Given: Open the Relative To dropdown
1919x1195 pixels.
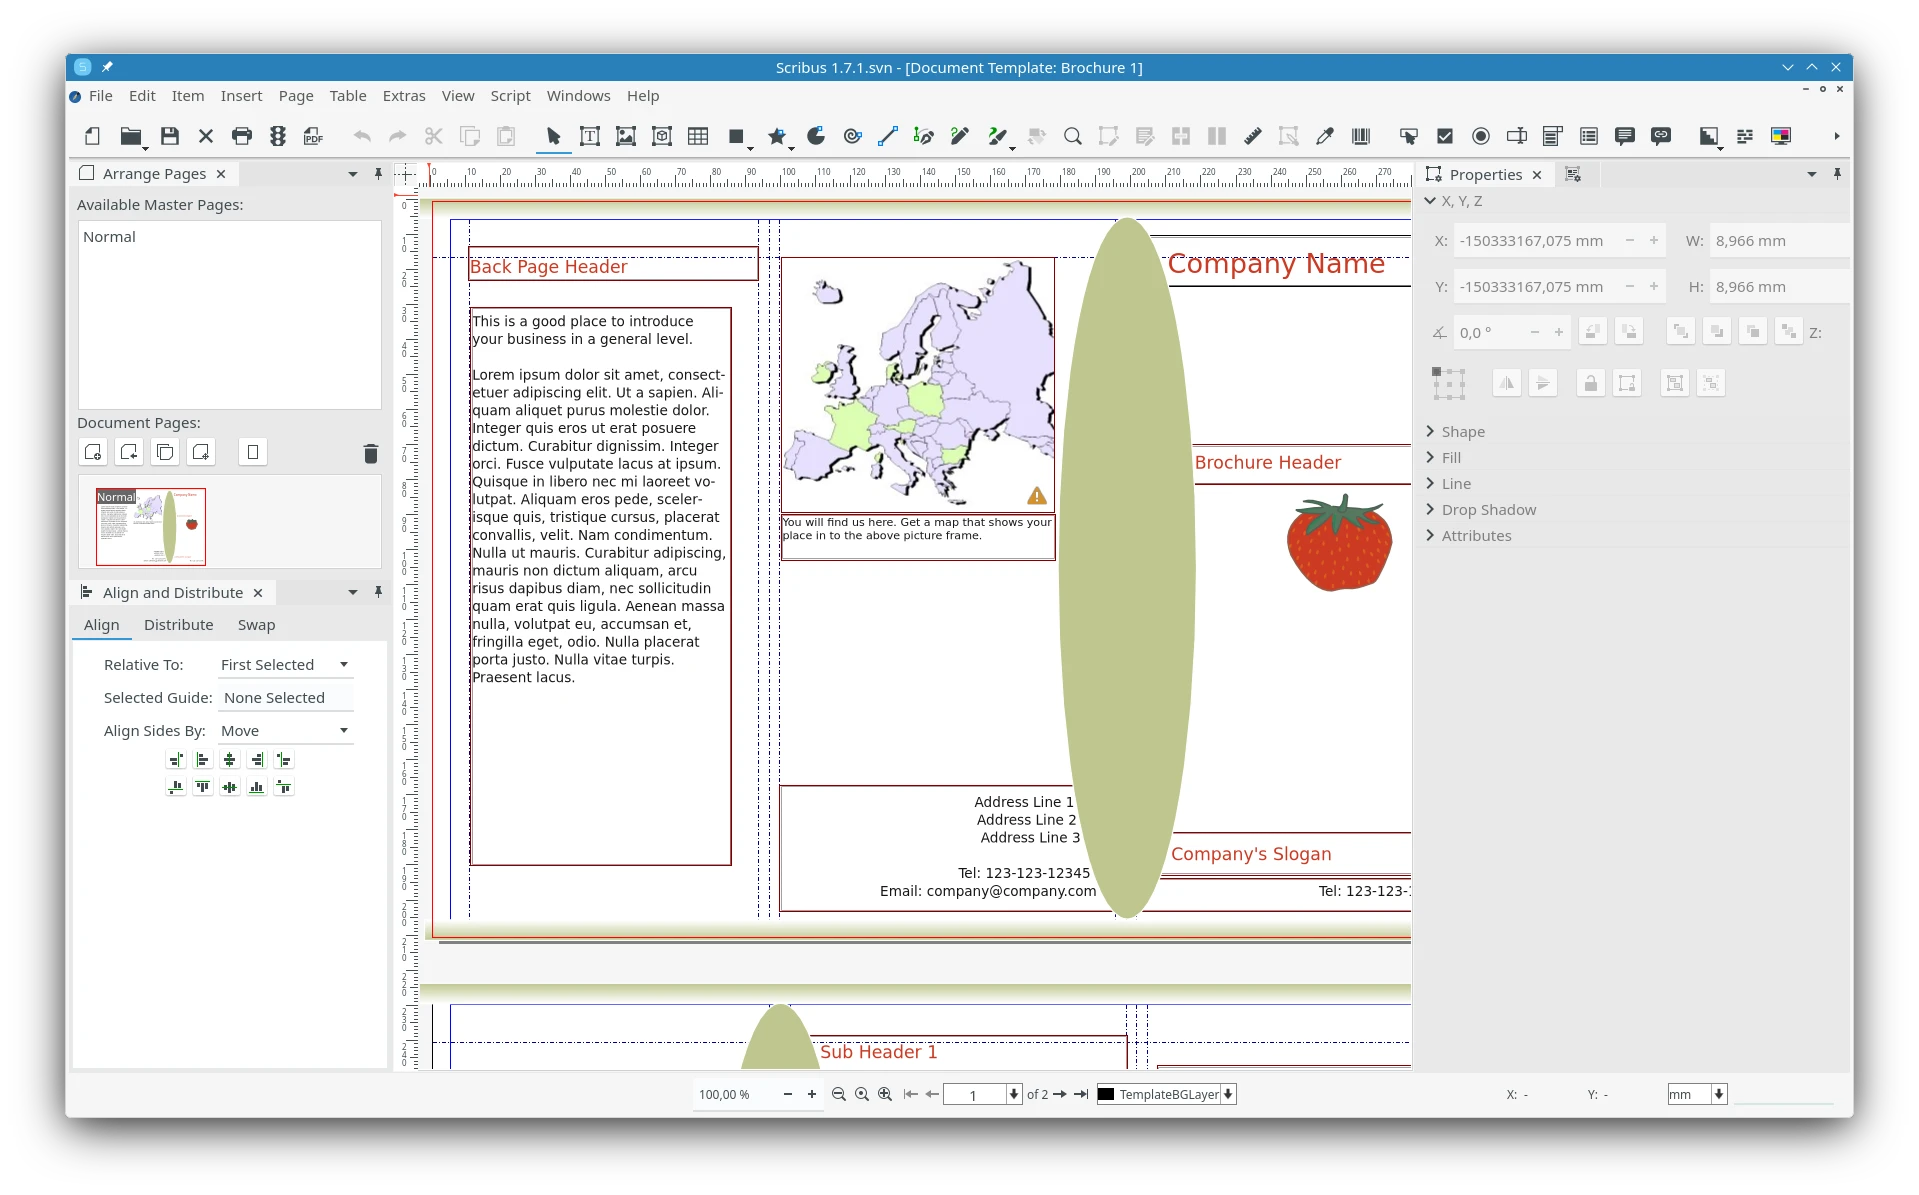Looking at the screenshot, I should click(285, 665).
